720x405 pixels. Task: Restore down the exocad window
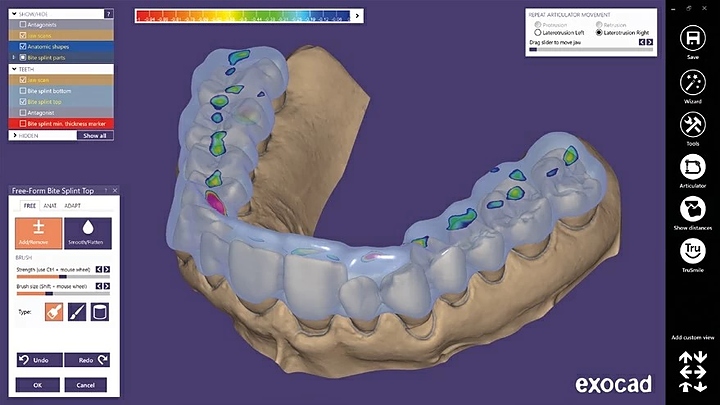coord(689,8)
